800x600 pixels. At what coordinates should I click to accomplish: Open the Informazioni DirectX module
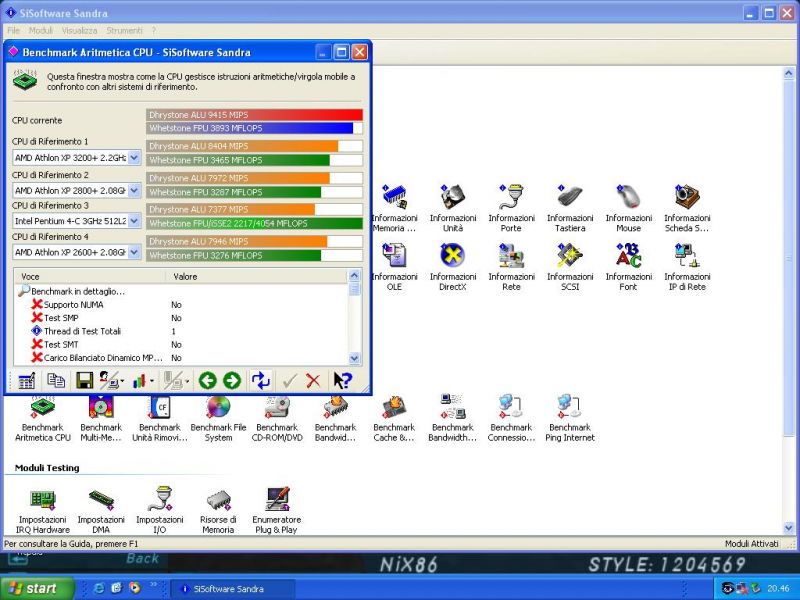coord(453,267)
